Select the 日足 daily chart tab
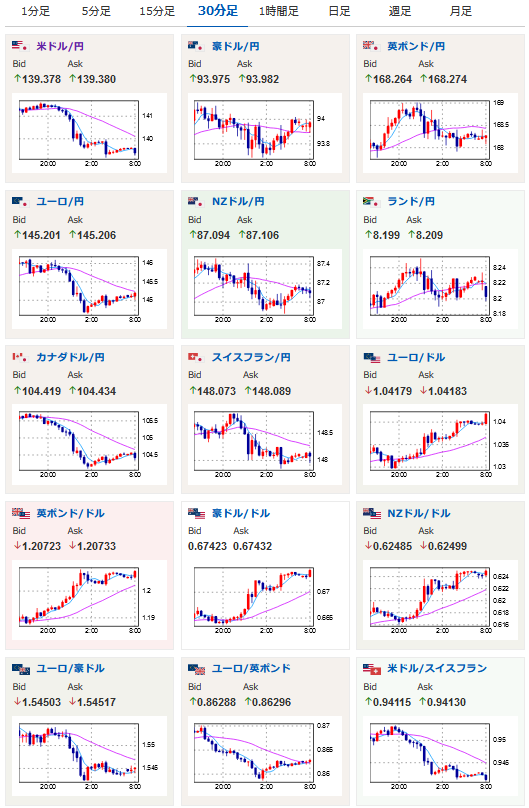This screenshot has height=808, width=529. point(339,11)
